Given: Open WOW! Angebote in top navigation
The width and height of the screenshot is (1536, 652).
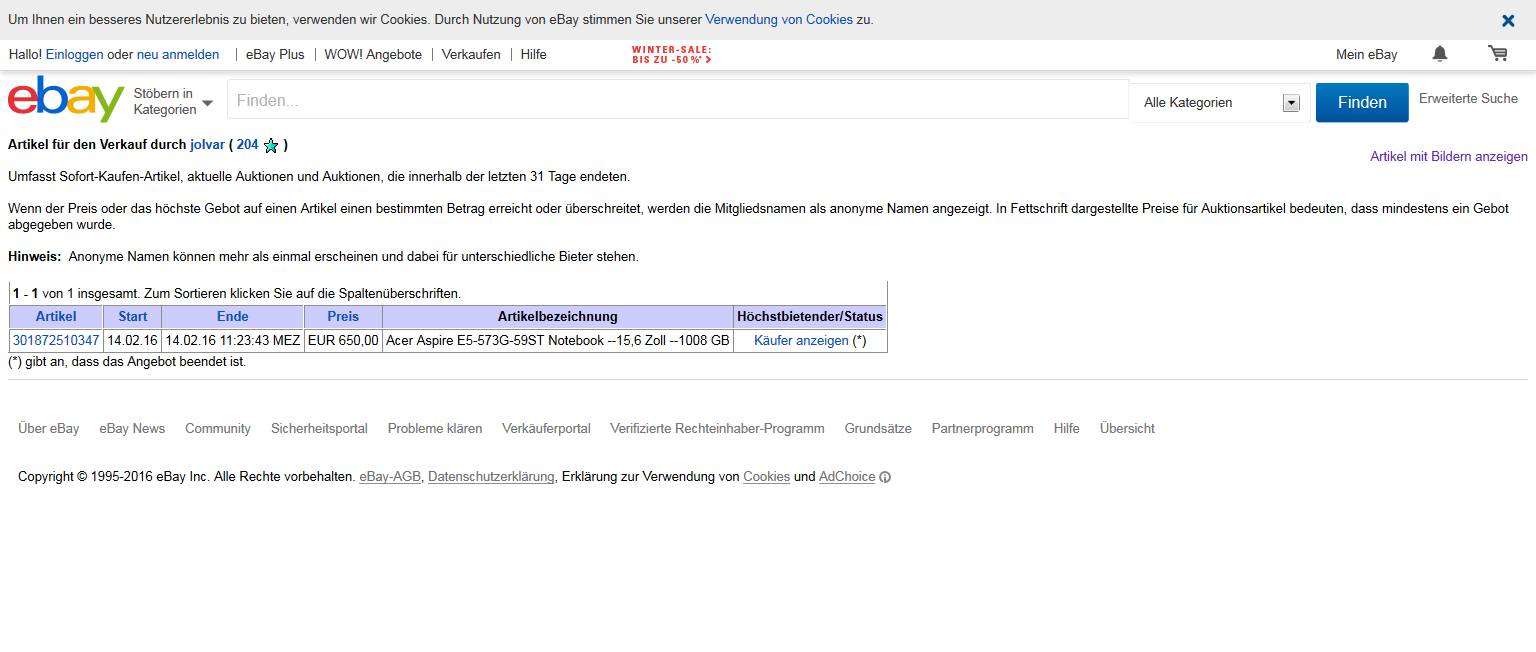Looking at the screenshot, I should pos(373,55).
